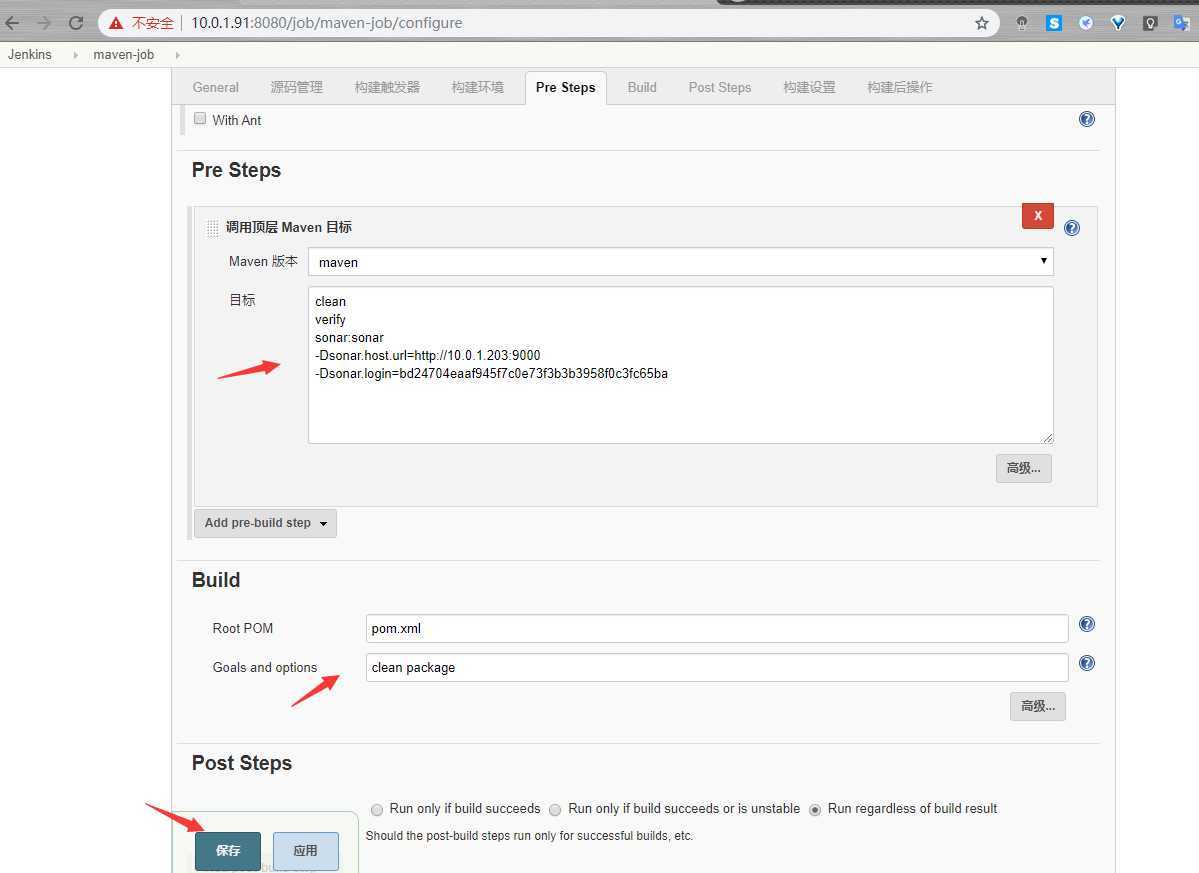Switch to the 构建触发器 tab
The width and height of the screenshot is (1199, 873).
[x=388, y=87]
